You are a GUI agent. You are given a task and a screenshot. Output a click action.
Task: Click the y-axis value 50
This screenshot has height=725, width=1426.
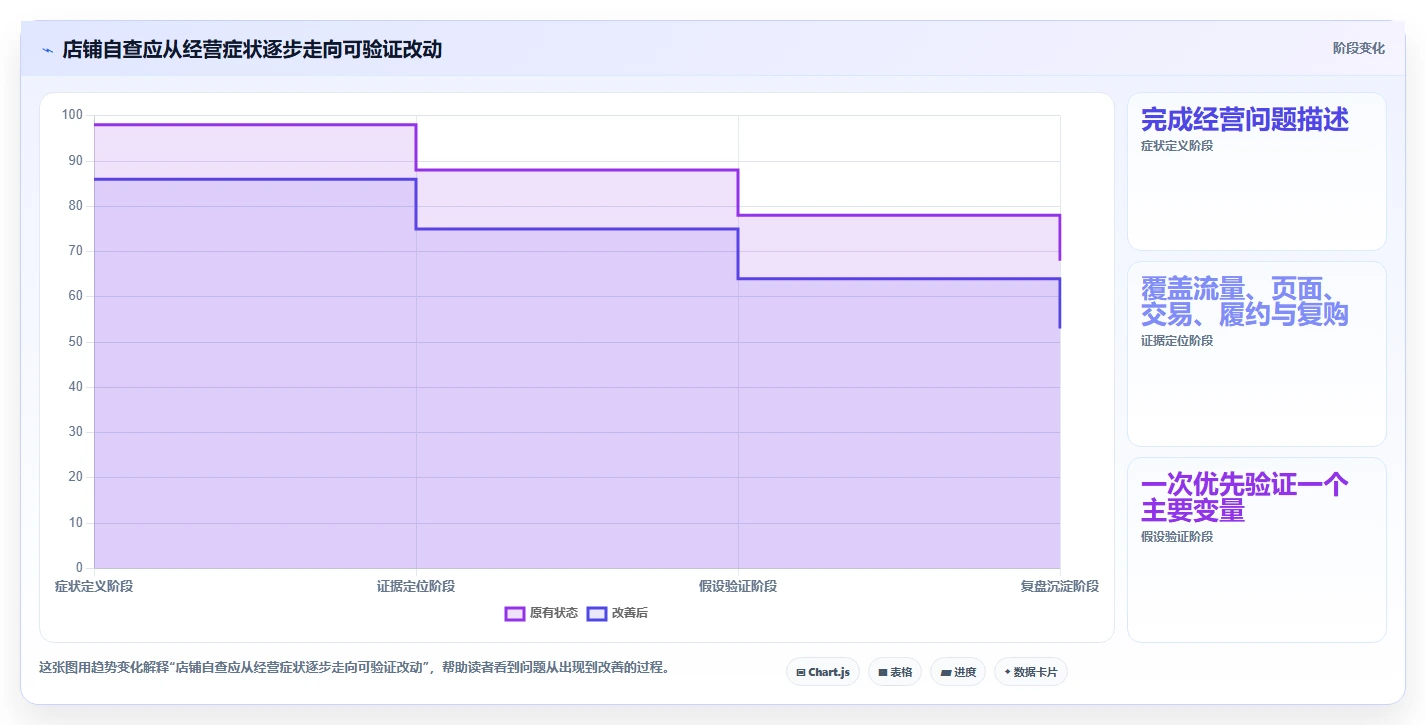(75, 342)
